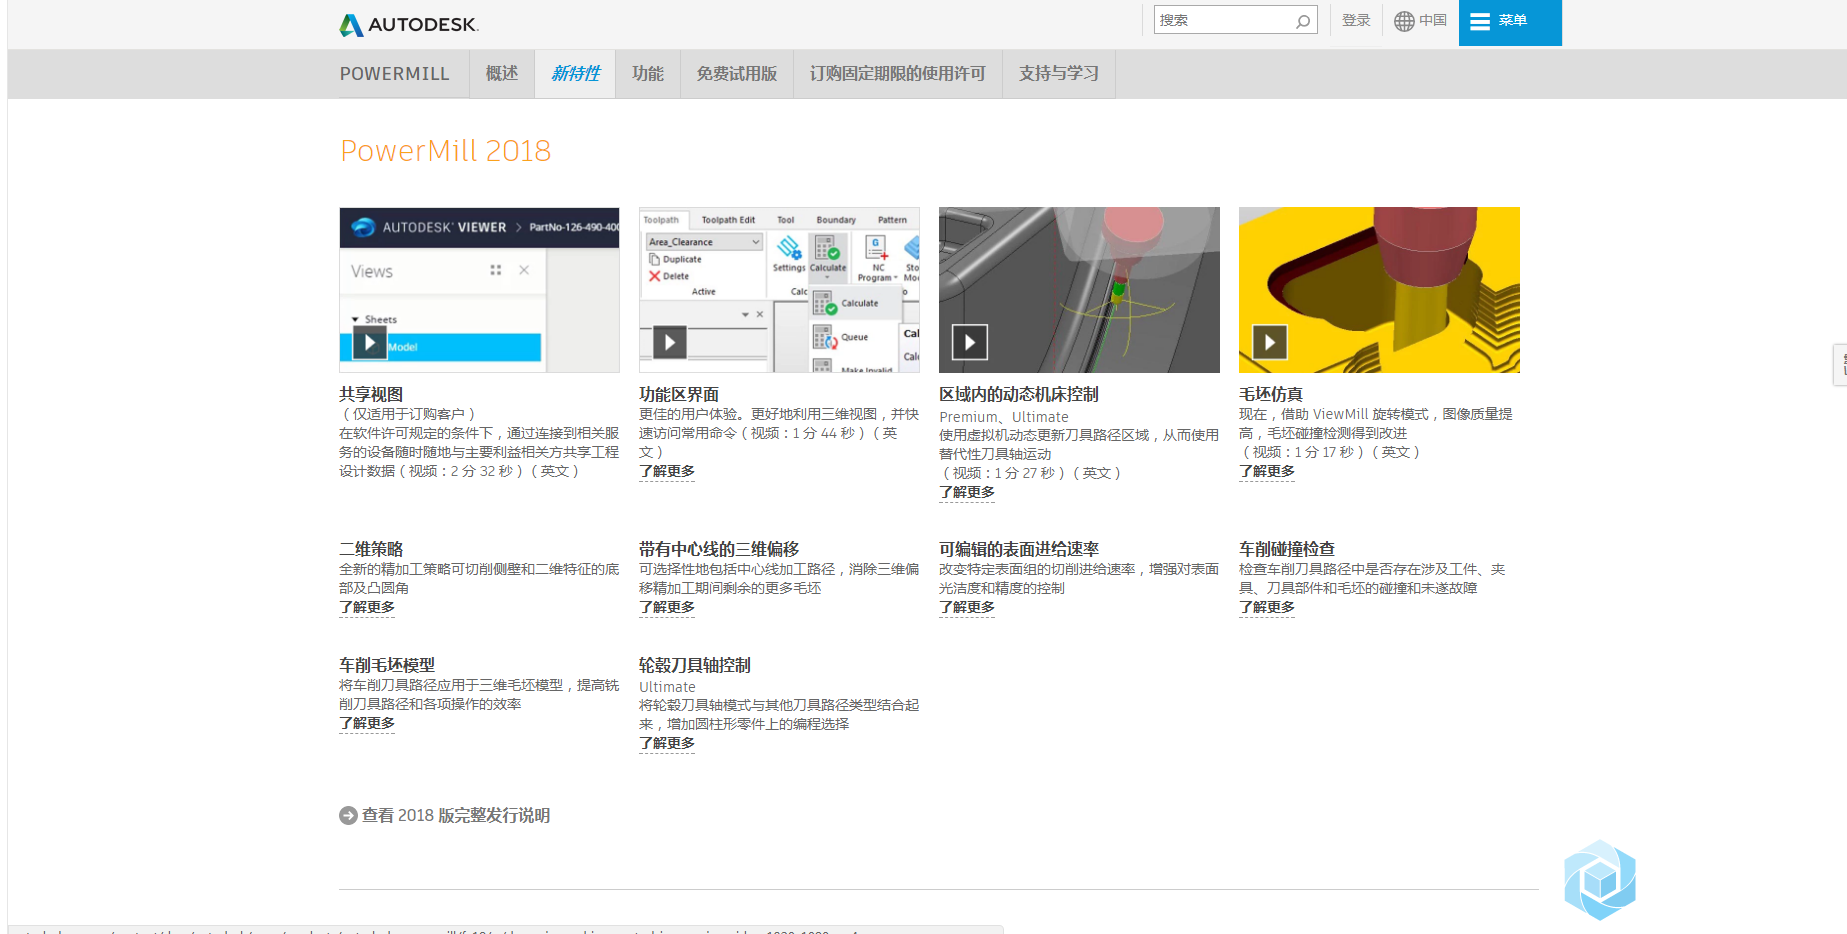Click 了解更多 under 轮毂刀具轴控制
Screen dimensions: 1847x934
click(667, 743)
